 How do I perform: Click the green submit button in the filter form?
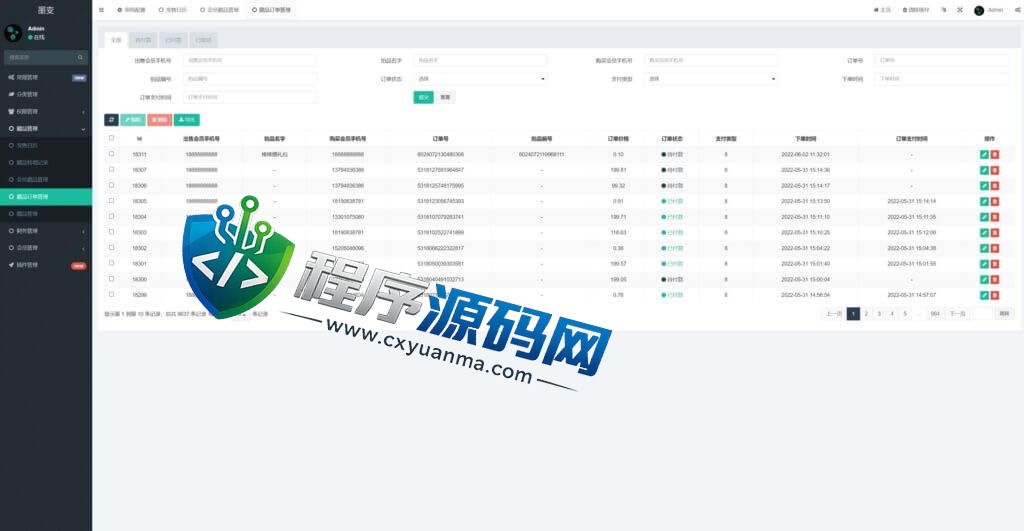(423, 97)
